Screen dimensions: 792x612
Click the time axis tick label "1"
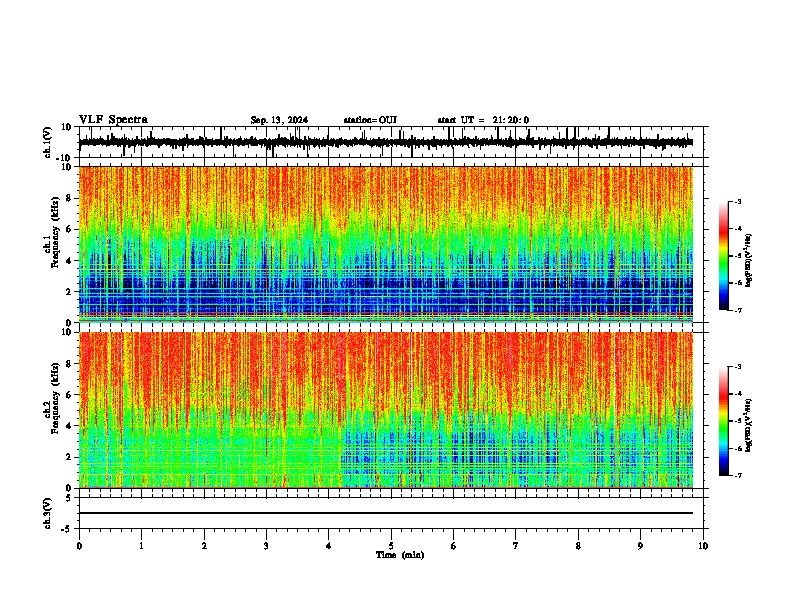pos(141,546)
